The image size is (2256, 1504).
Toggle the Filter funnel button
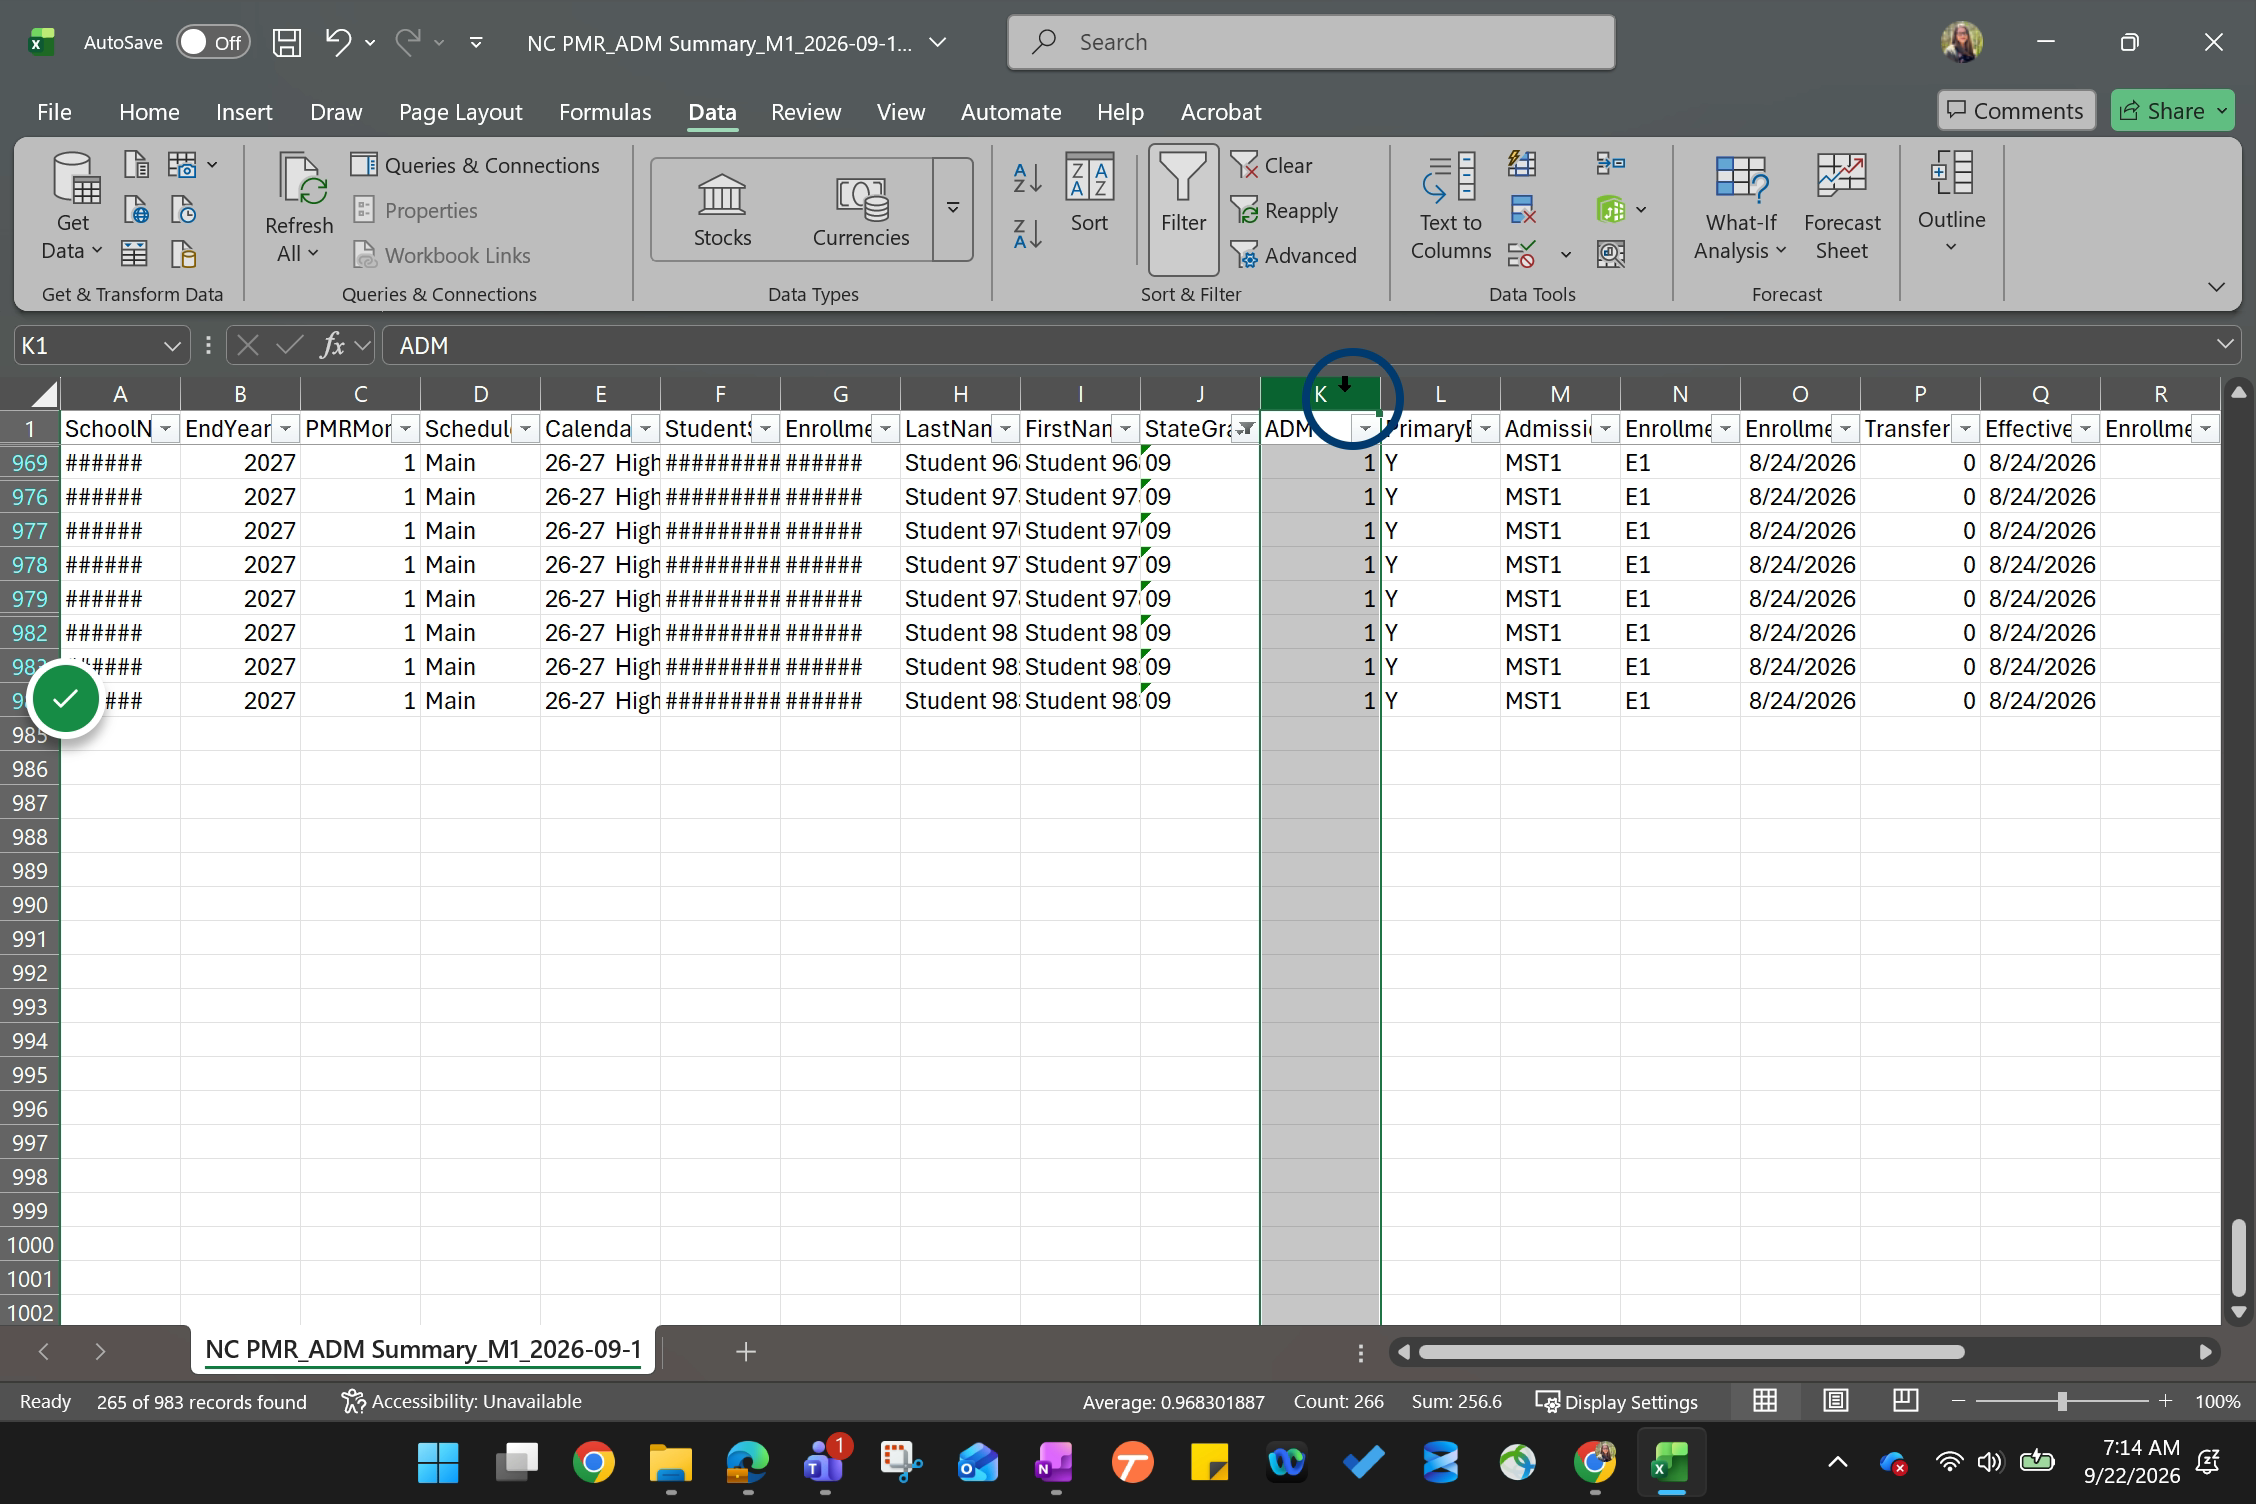tap(1183, 208)
